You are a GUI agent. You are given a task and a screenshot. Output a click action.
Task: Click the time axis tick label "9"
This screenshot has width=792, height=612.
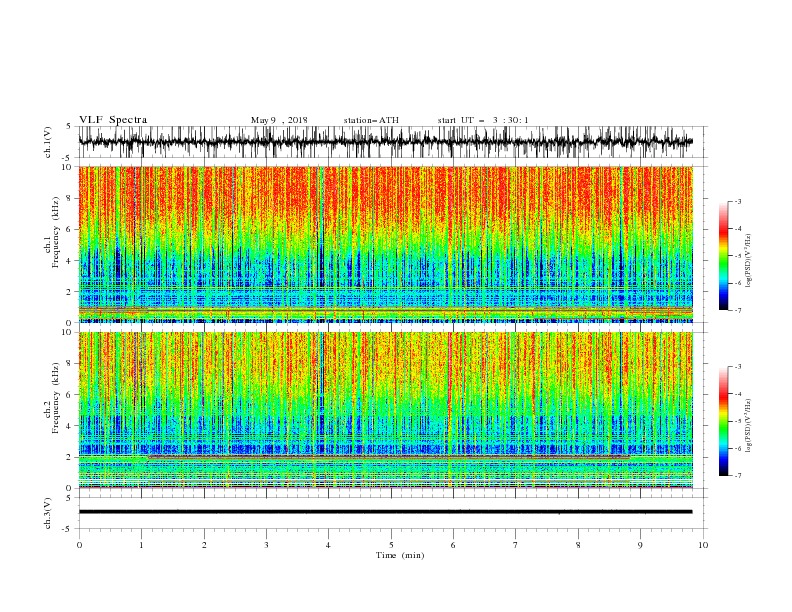click(640, 545)
